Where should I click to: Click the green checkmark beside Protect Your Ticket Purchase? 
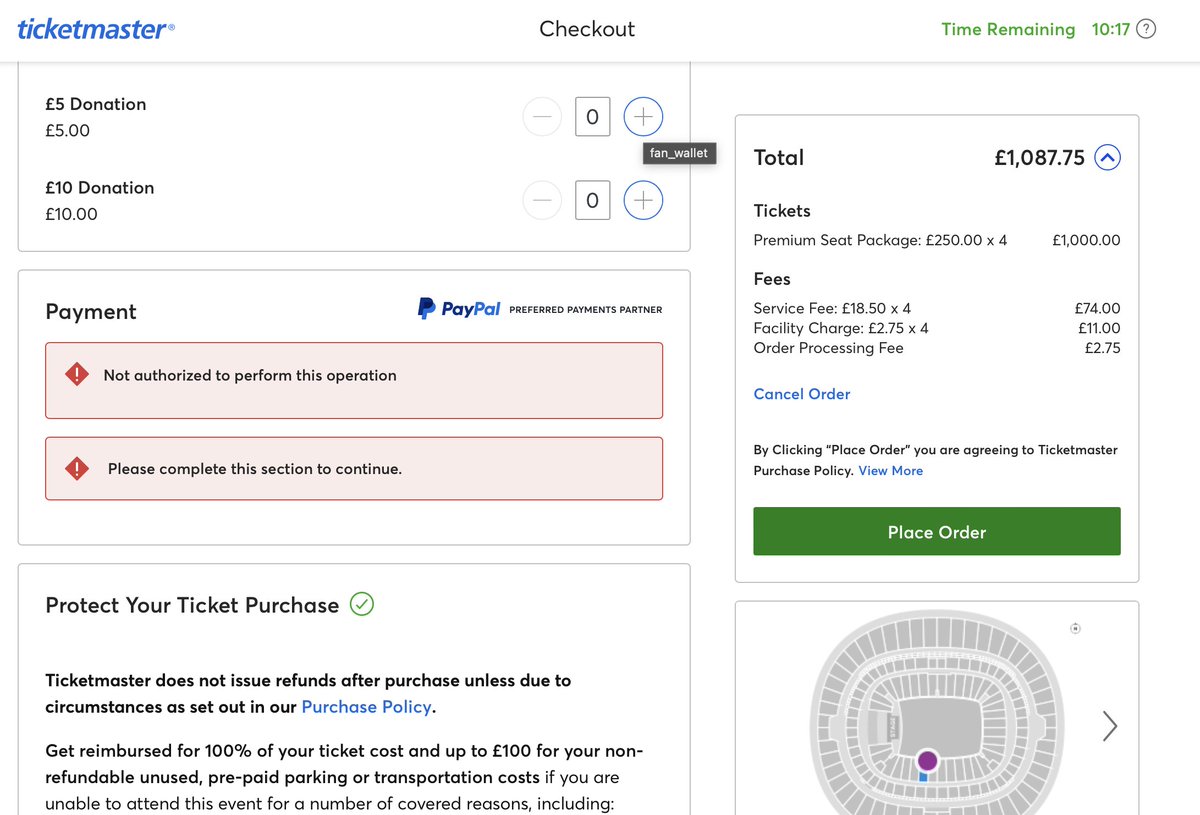click(x=362, y=604)
